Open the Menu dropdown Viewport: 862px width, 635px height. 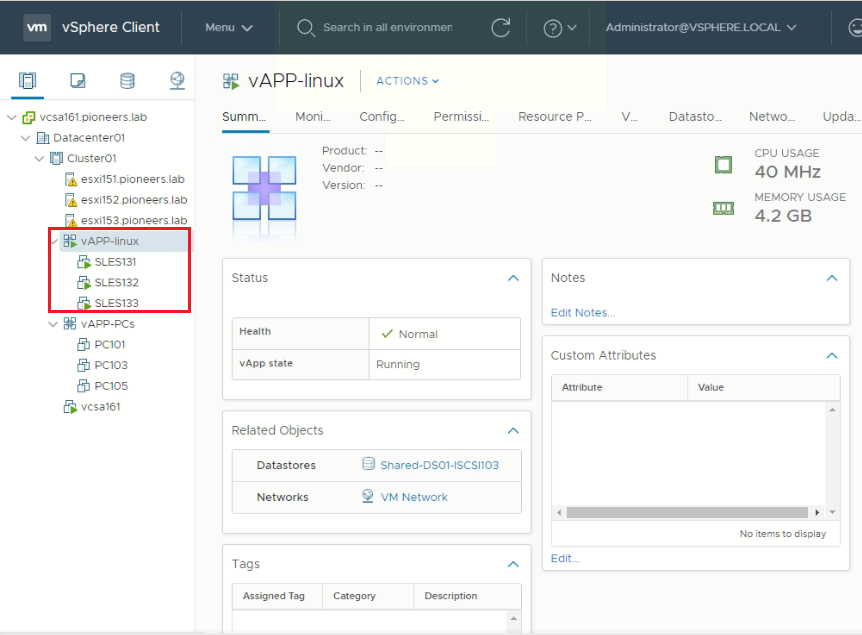coord(229,27)
